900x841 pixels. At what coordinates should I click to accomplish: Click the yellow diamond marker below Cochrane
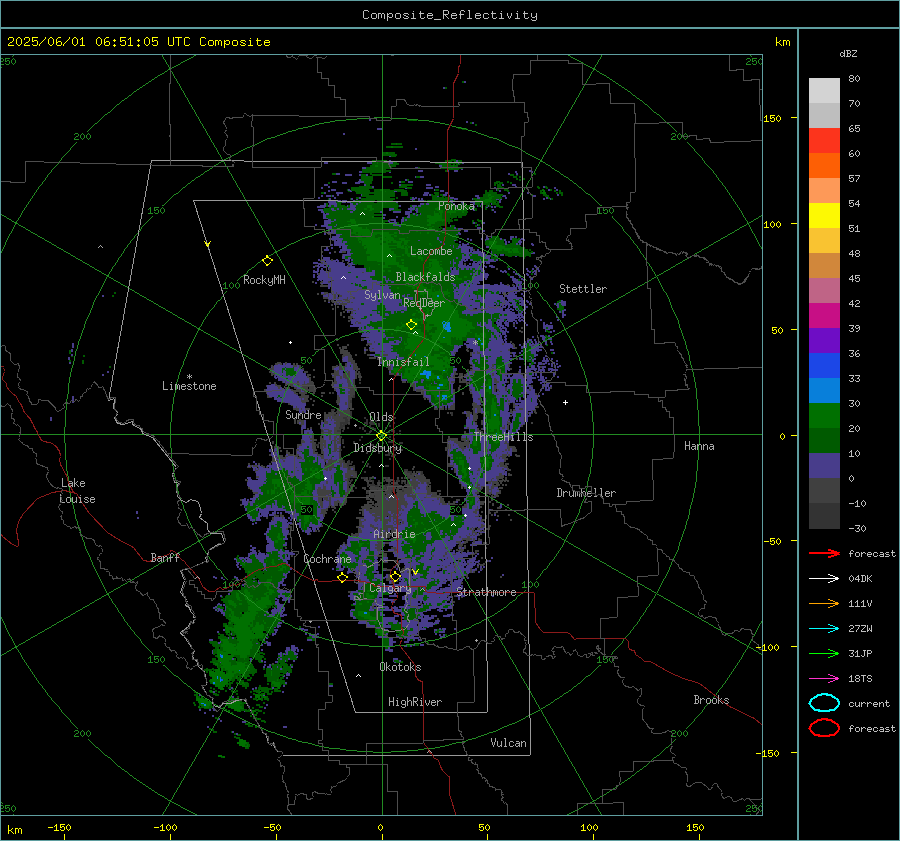[x=342, y=577]
